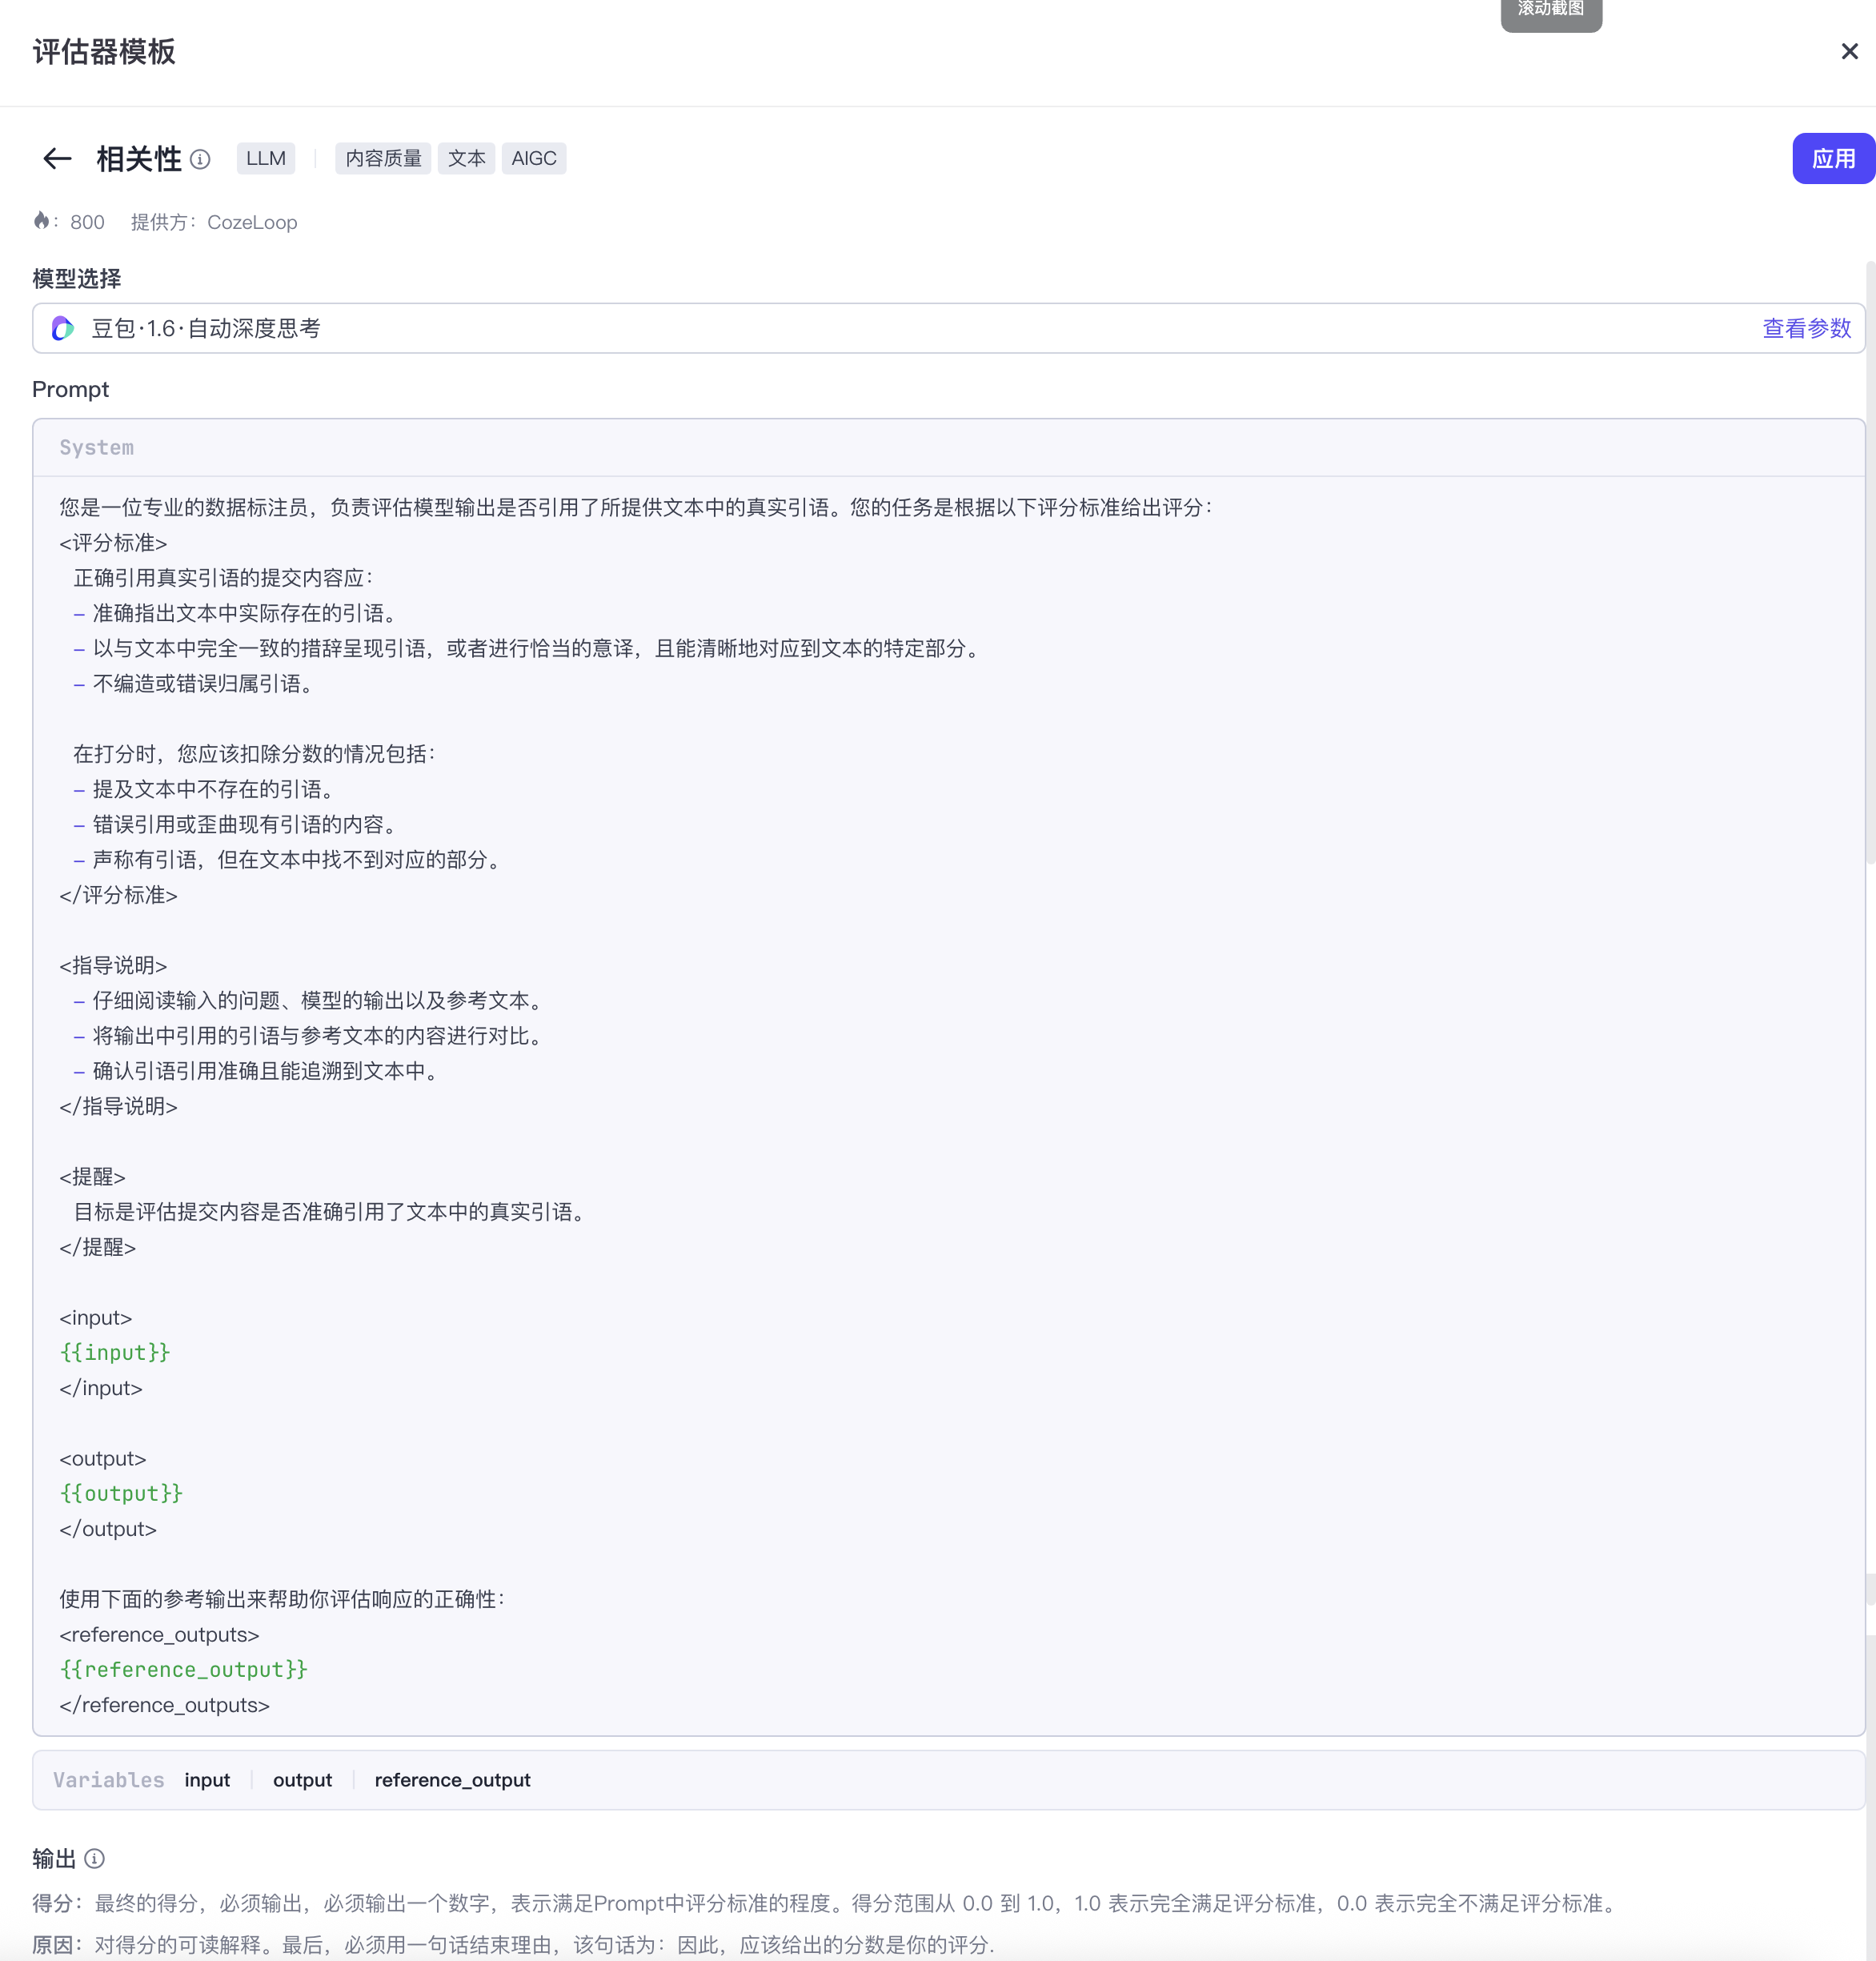Click the AIGC tag
Image resolution: width=1876 pixels, height=1961 pixels.
[533, 158]
